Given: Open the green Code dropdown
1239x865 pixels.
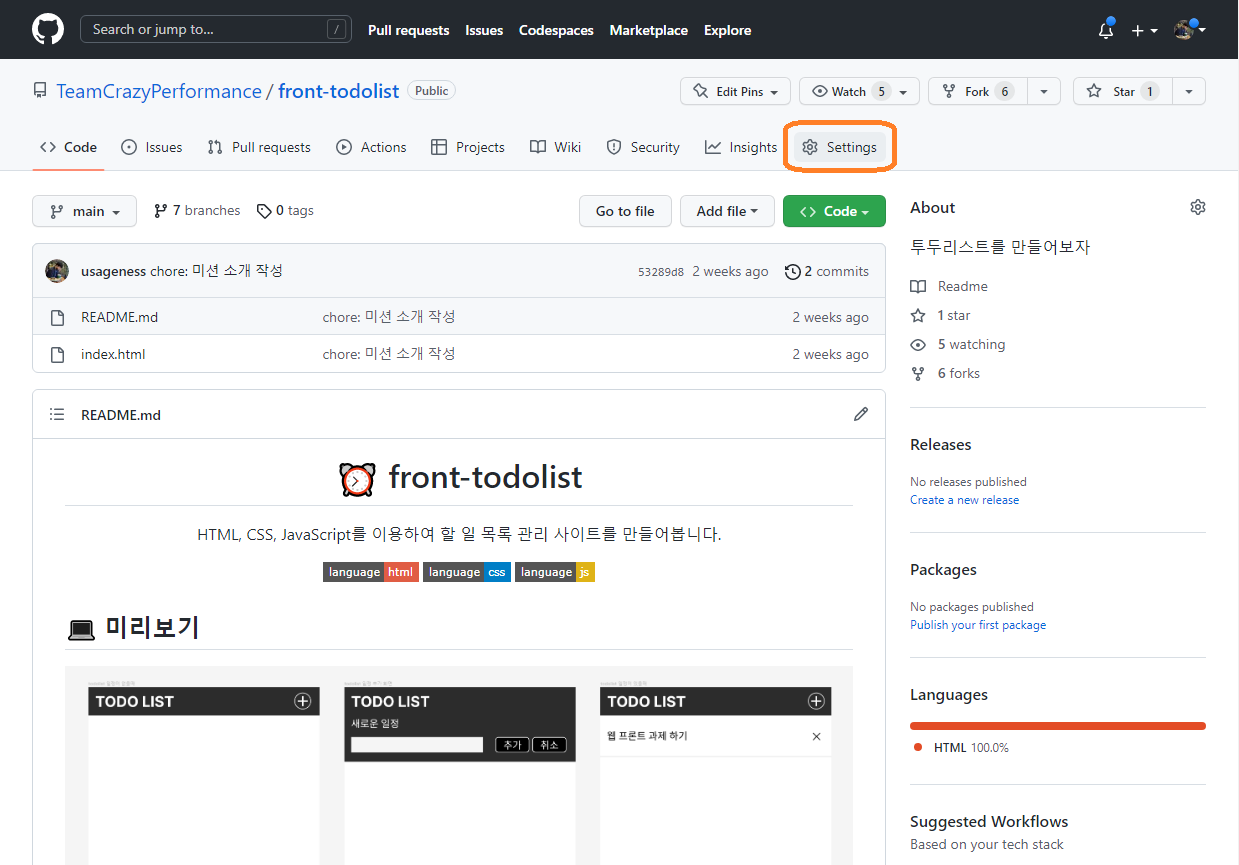Looking at the screenshot, I should (x=834, y=211).
